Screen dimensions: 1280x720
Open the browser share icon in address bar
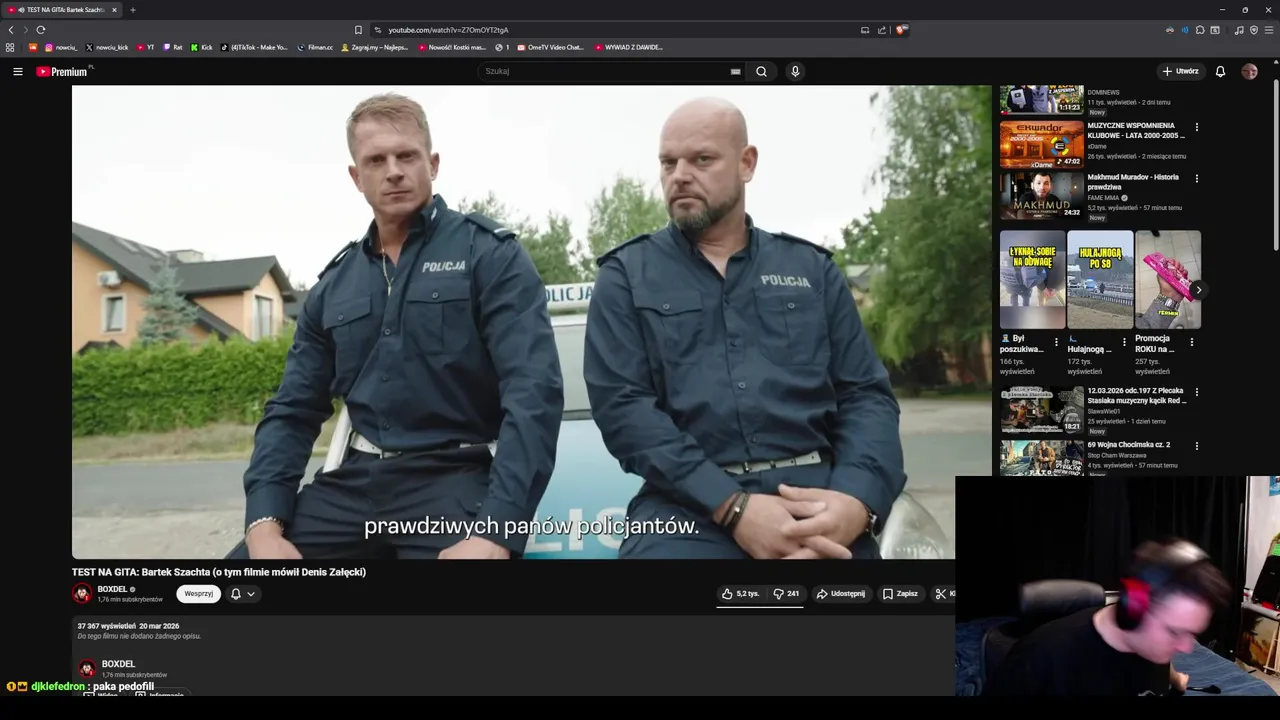point(882,30)
